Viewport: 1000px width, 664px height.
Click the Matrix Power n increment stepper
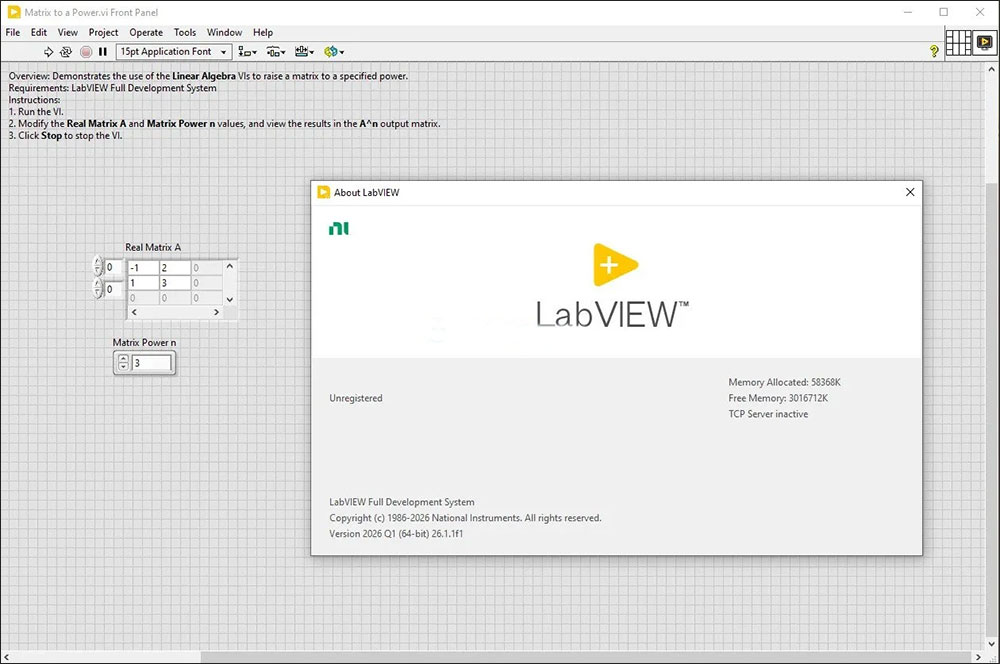click(x=124, y=359)
